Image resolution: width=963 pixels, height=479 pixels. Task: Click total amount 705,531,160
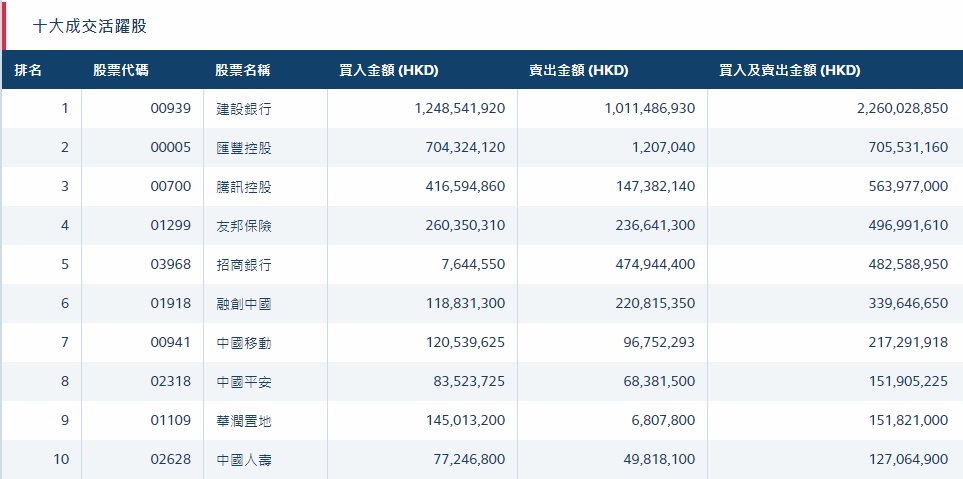tap(908, 147)
